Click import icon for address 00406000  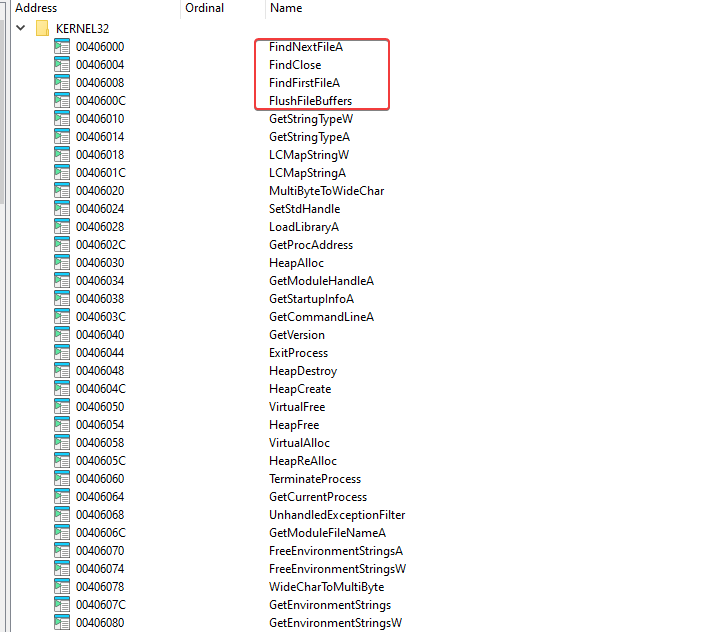[62, 46]
